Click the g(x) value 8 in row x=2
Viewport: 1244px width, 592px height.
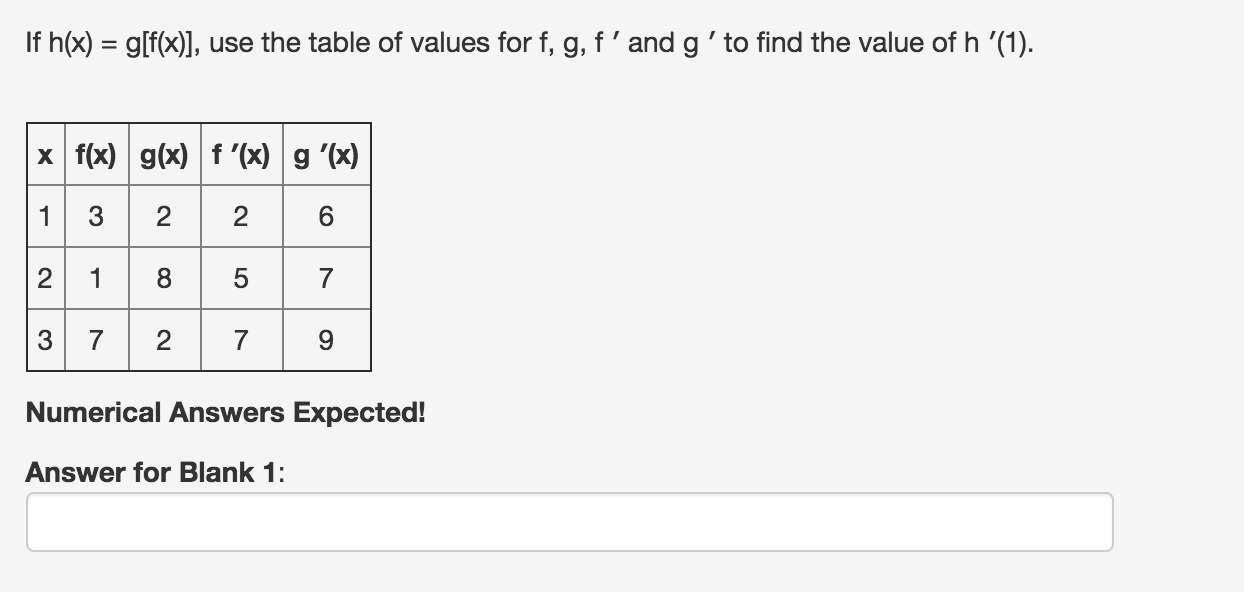[x=164, y=279]
